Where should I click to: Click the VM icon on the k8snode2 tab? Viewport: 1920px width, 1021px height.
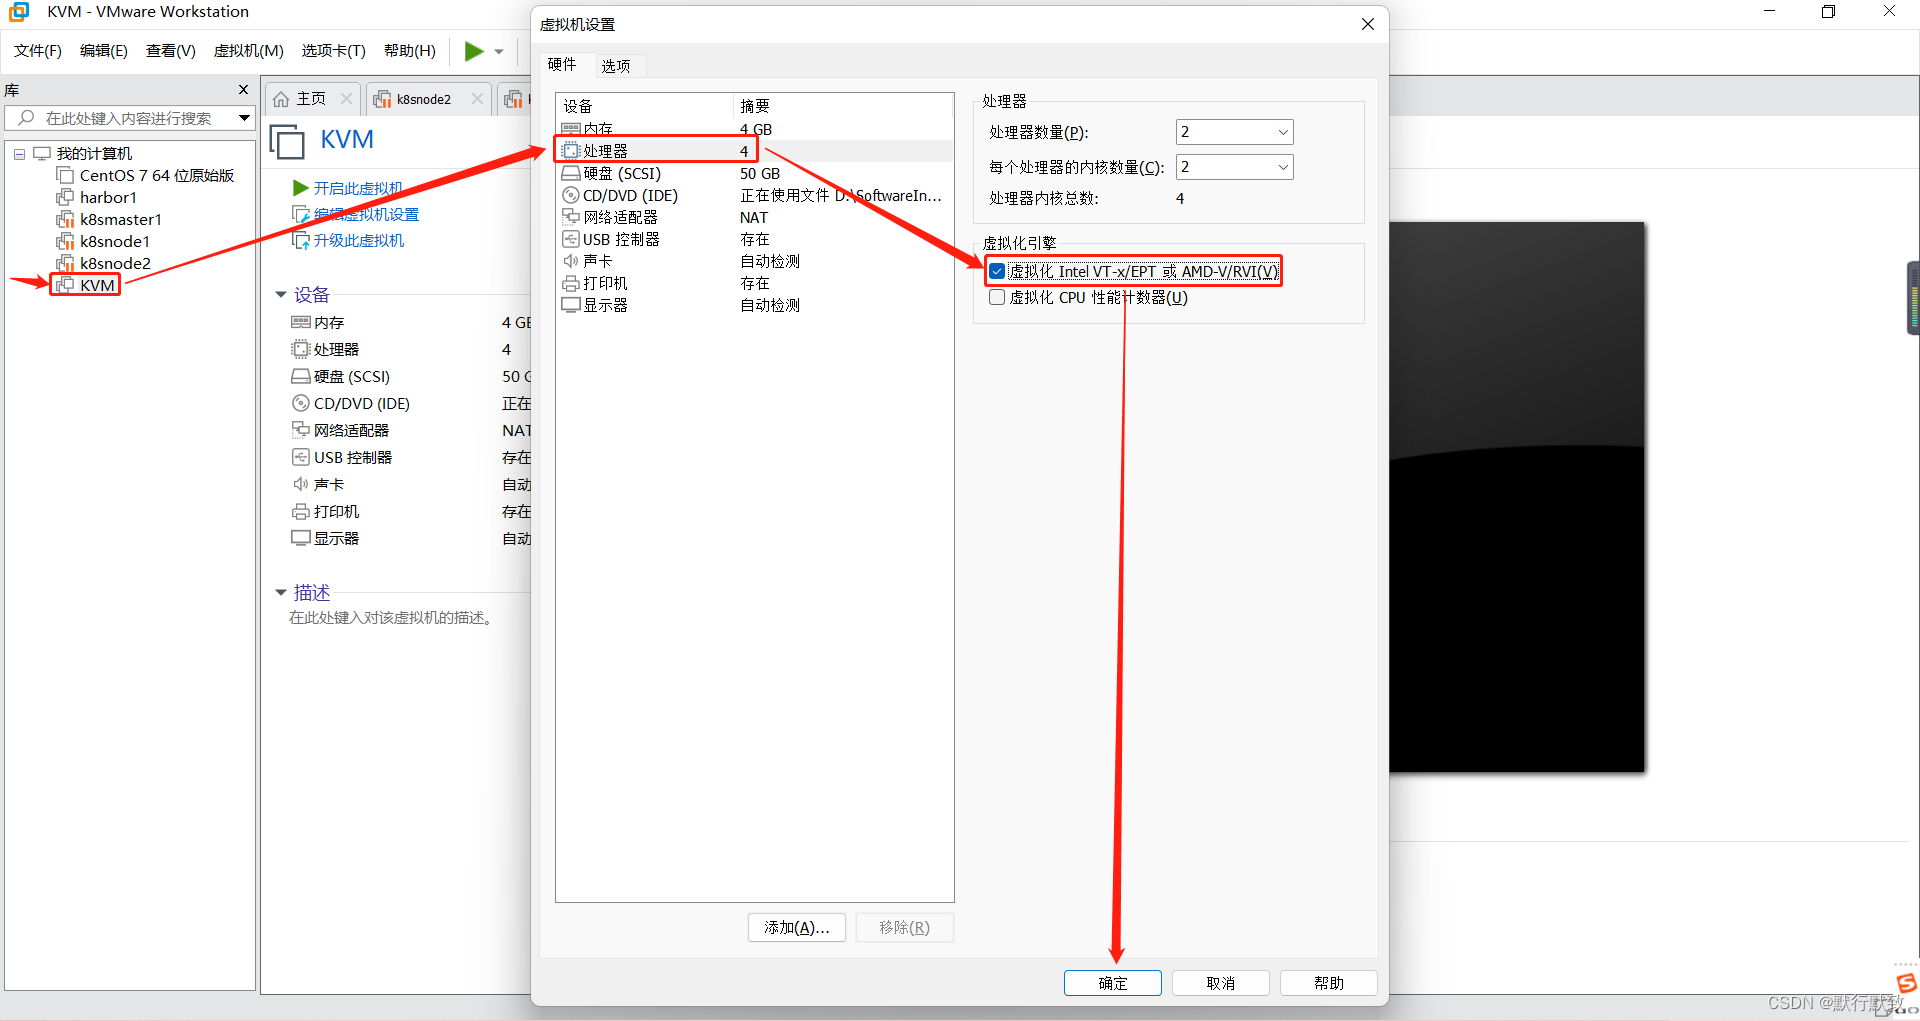tap(382, 99)
